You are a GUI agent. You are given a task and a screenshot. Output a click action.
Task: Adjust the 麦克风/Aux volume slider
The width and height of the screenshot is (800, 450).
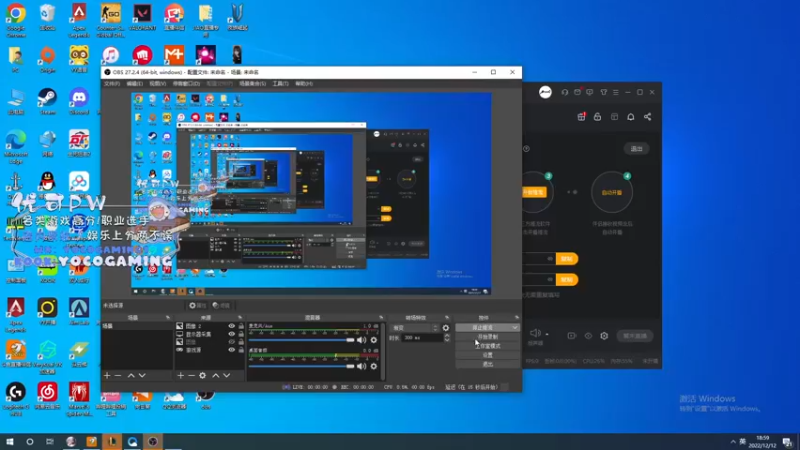coord(301,340)
